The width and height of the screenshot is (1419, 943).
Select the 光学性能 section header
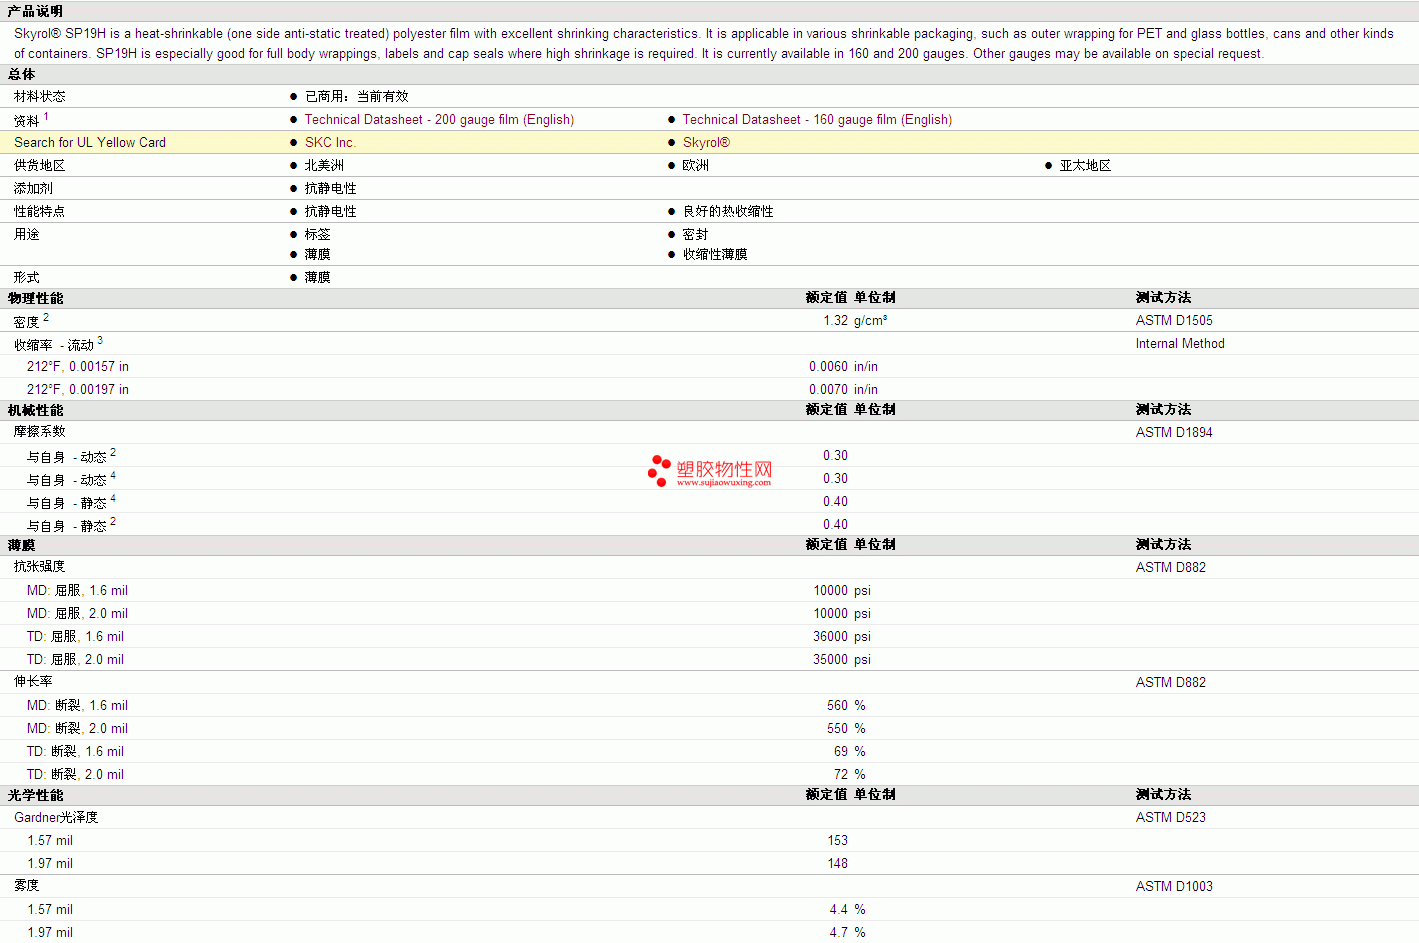click(35, 795)
